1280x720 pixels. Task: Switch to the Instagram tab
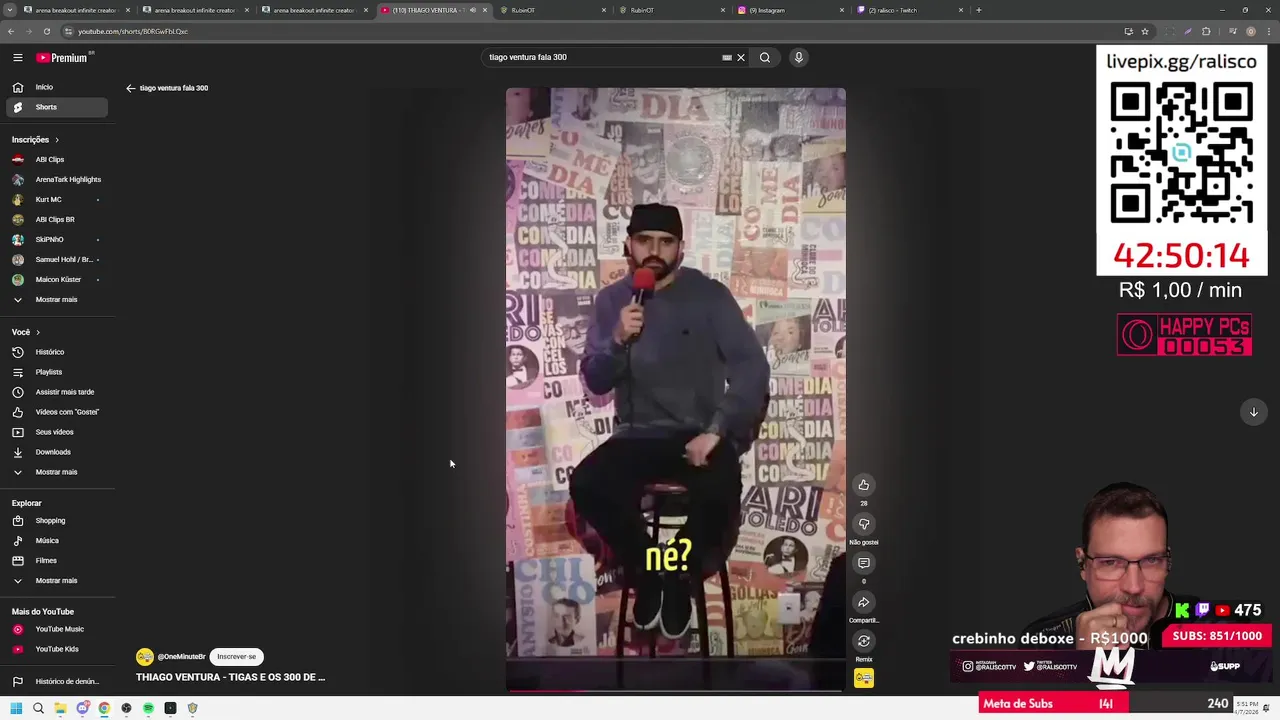pyautogui.click(x=790, y=10)
